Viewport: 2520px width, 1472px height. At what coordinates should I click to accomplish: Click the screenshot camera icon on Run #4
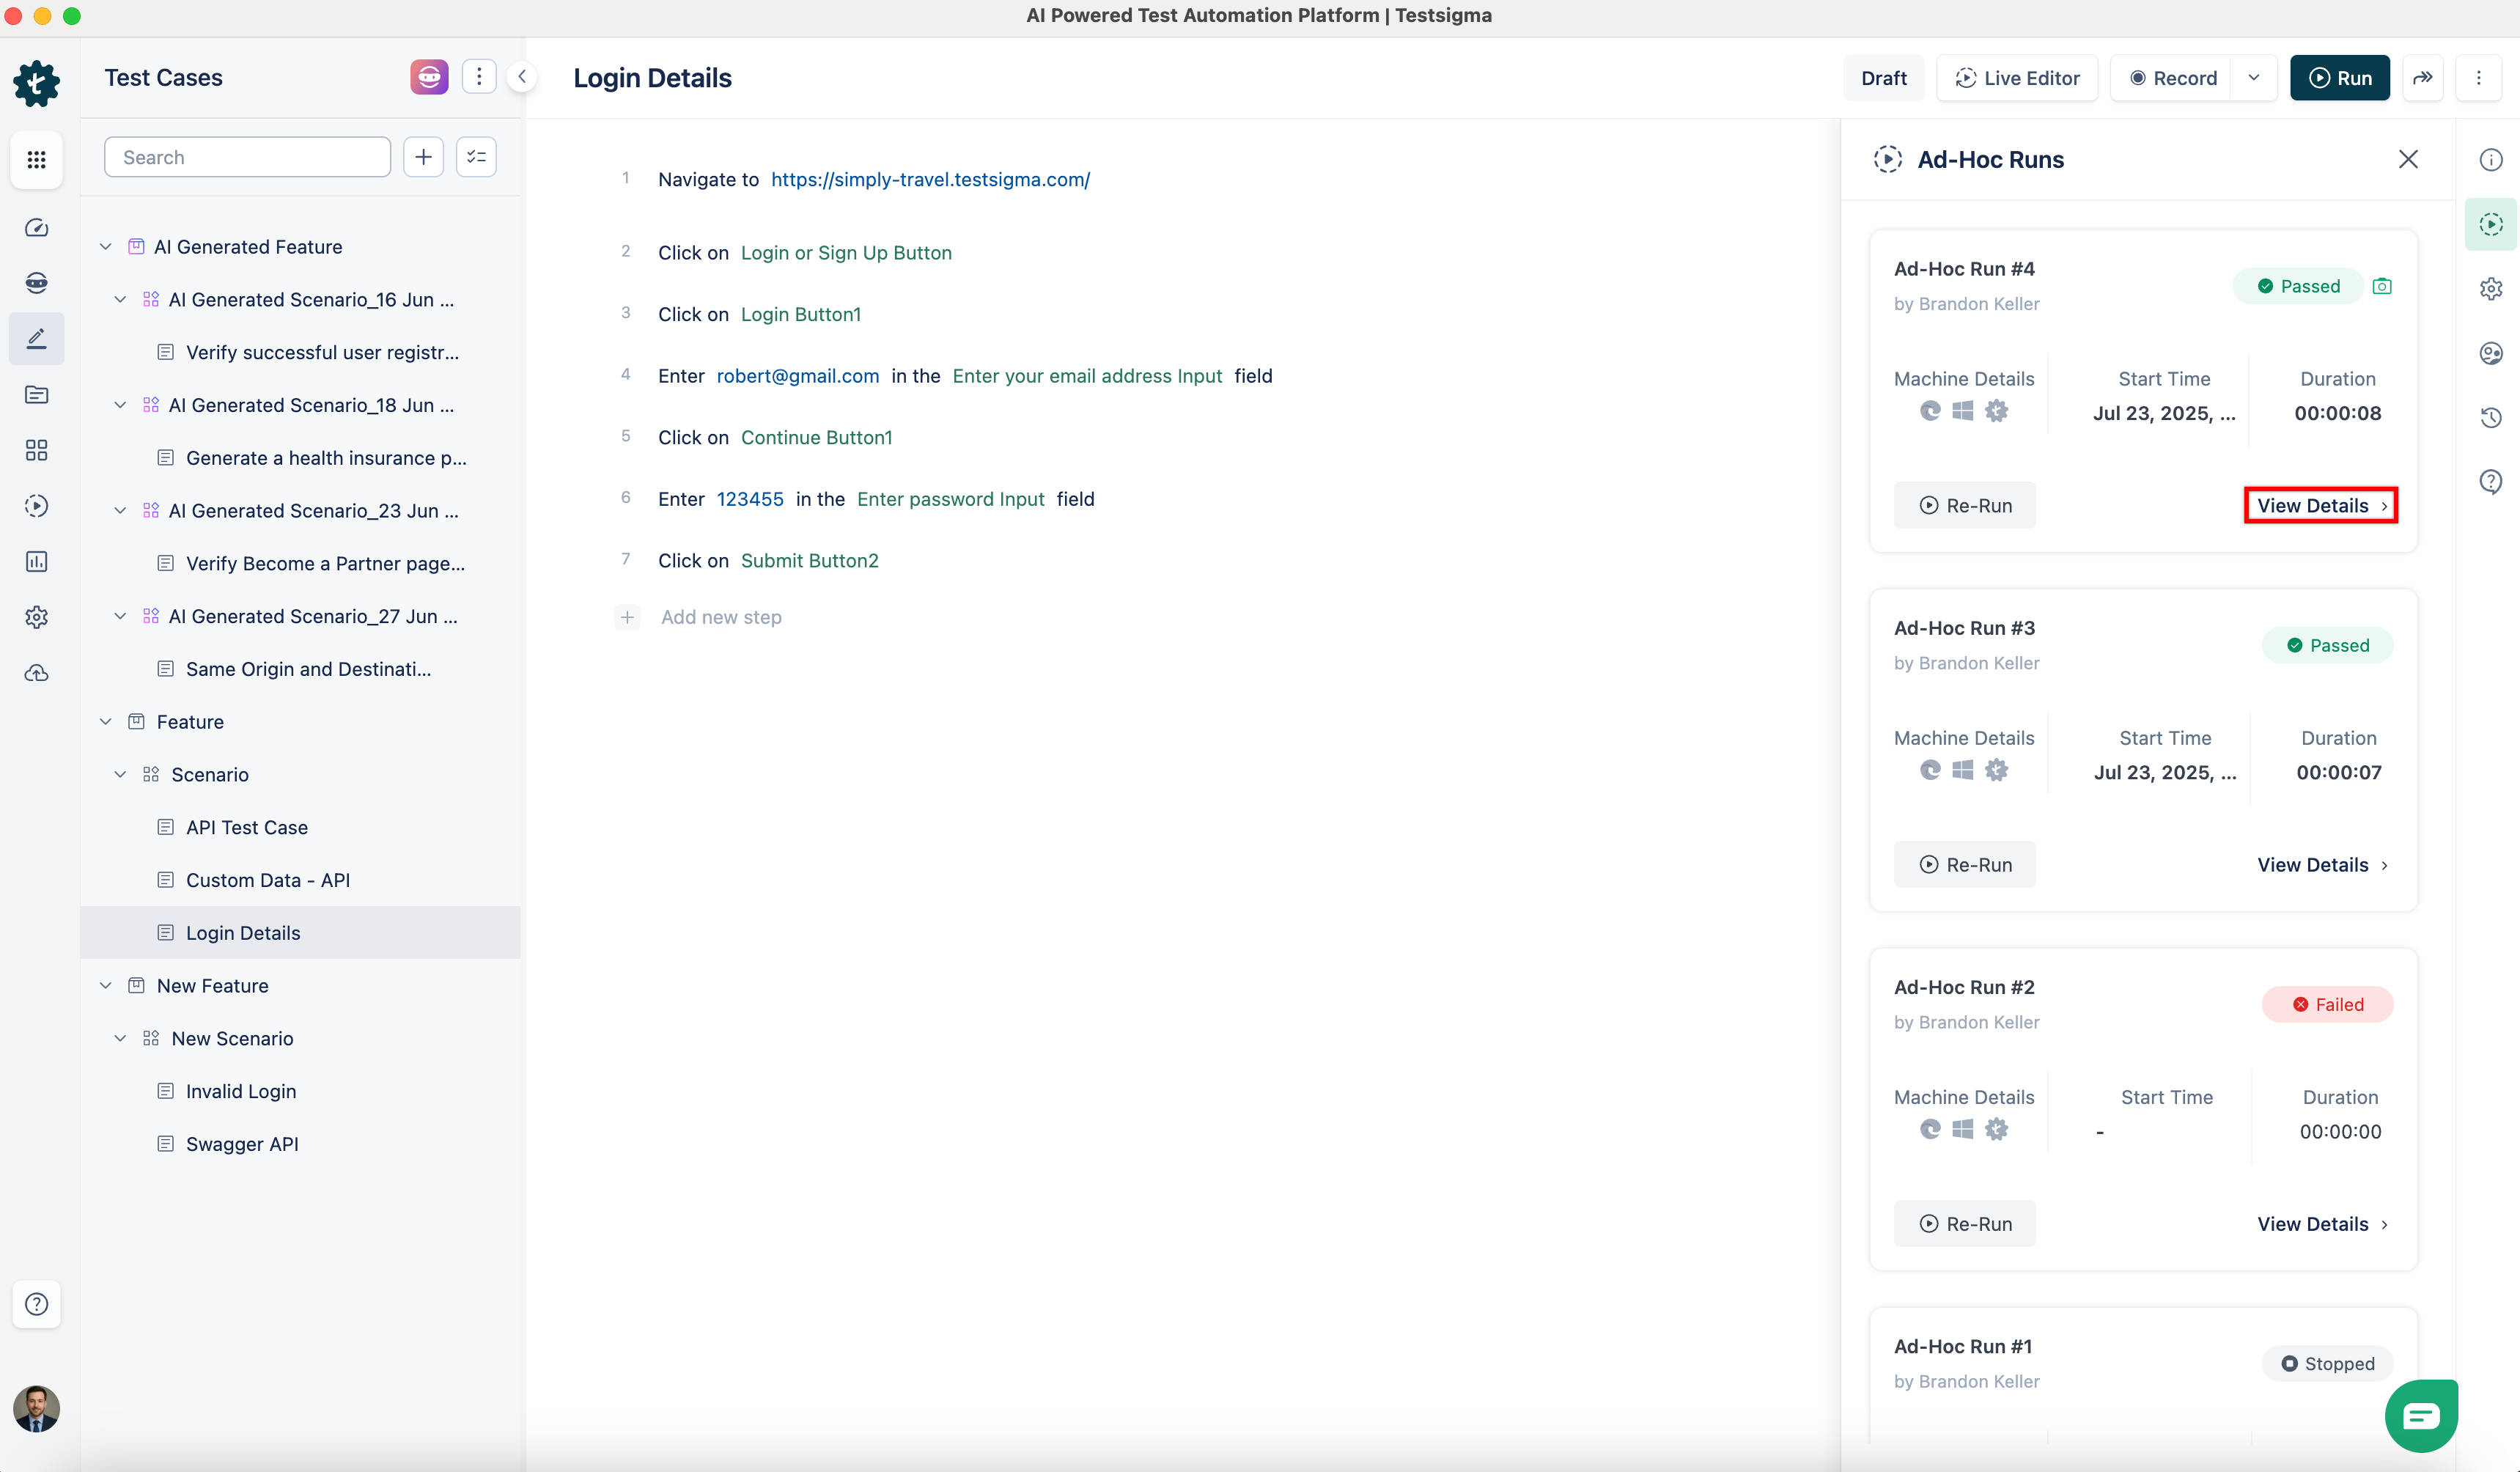click(2382, 286)
